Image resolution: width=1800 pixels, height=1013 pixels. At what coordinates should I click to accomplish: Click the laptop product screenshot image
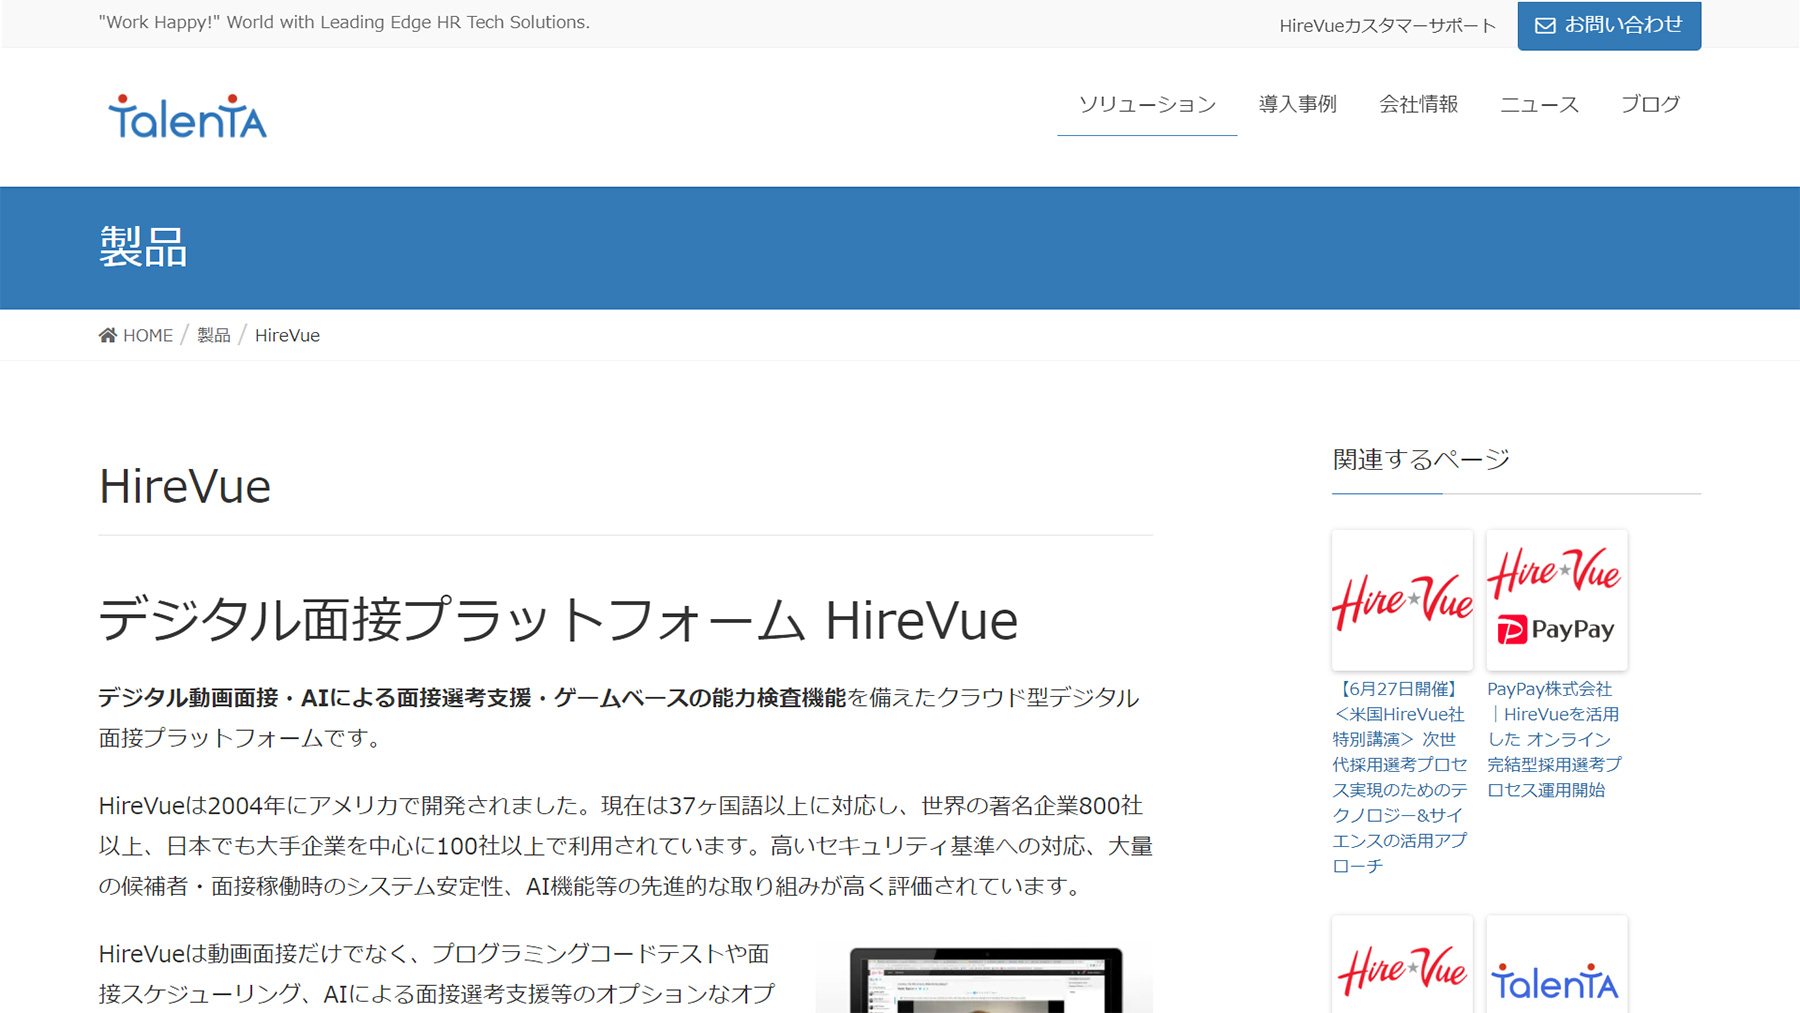(x=985, y=980)
